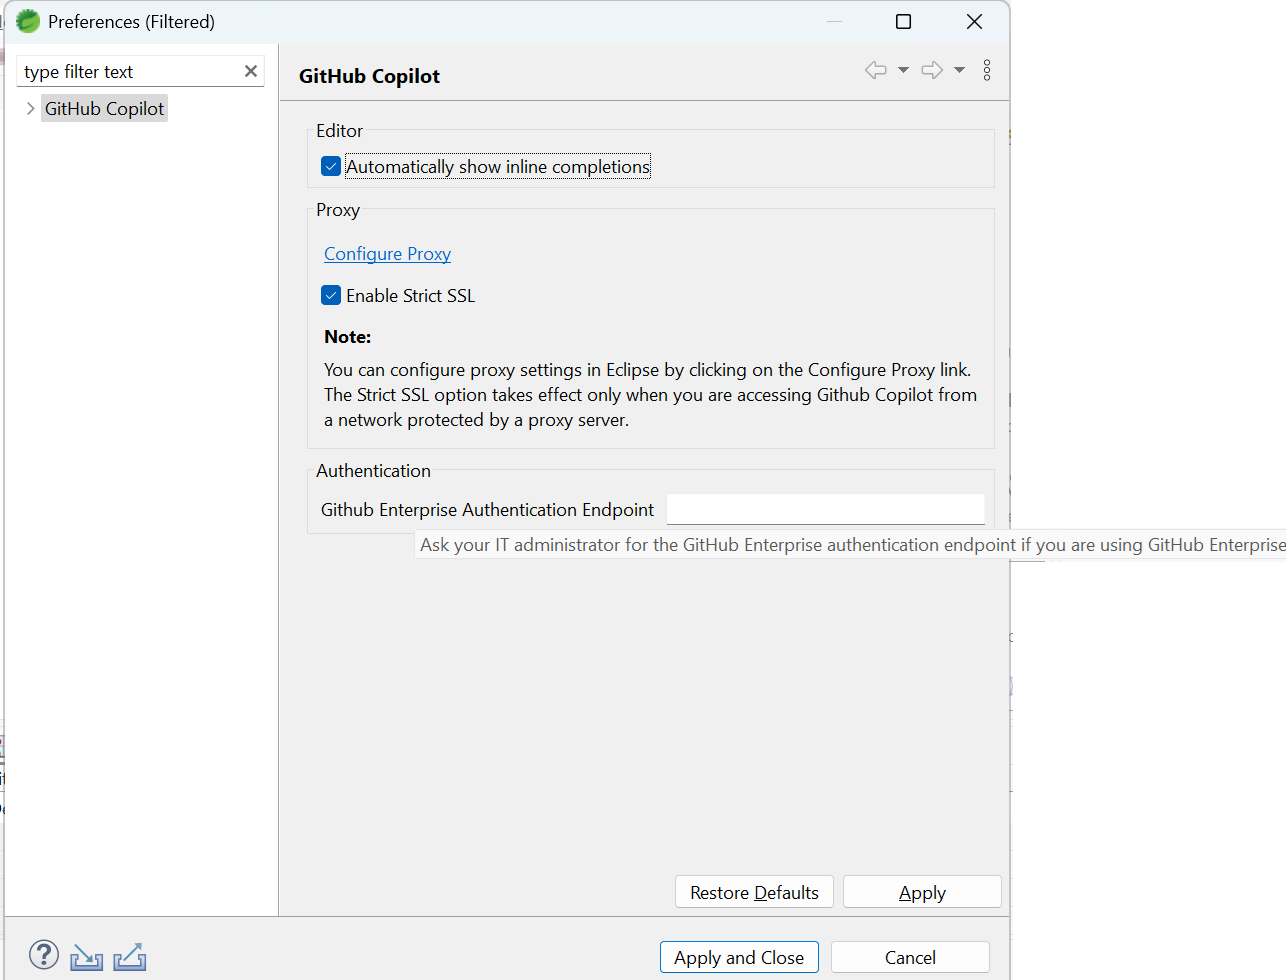This screenshot has width=1286, height=980.
Task: Click the Back navigation arrow icon
Action: [876, 70]
